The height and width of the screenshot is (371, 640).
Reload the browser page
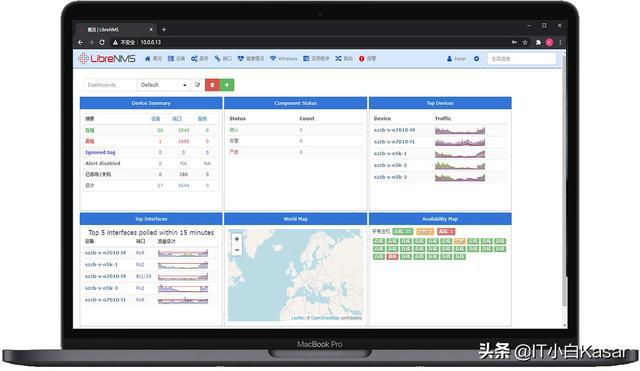click(102, 42)
